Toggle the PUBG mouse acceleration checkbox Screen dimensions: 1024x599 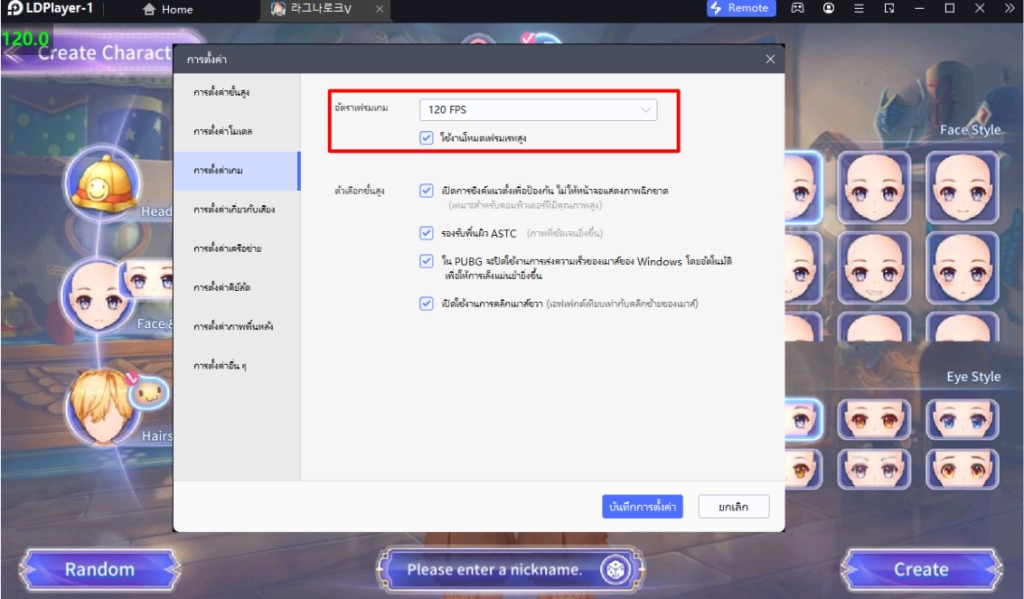tap(426, 261)
